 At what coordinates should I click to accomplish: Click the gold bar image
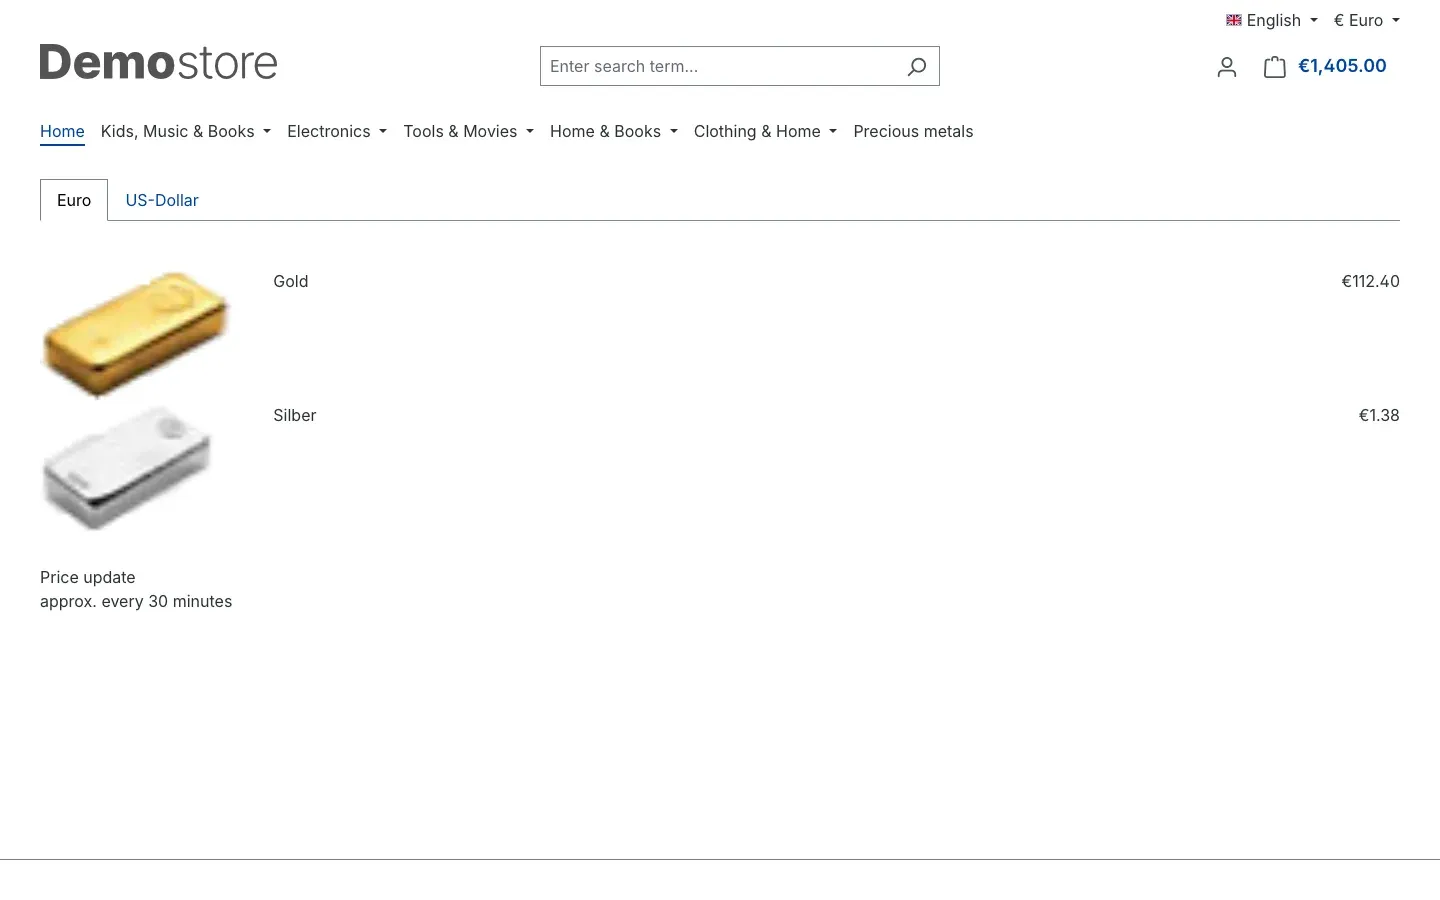[136, 333]
